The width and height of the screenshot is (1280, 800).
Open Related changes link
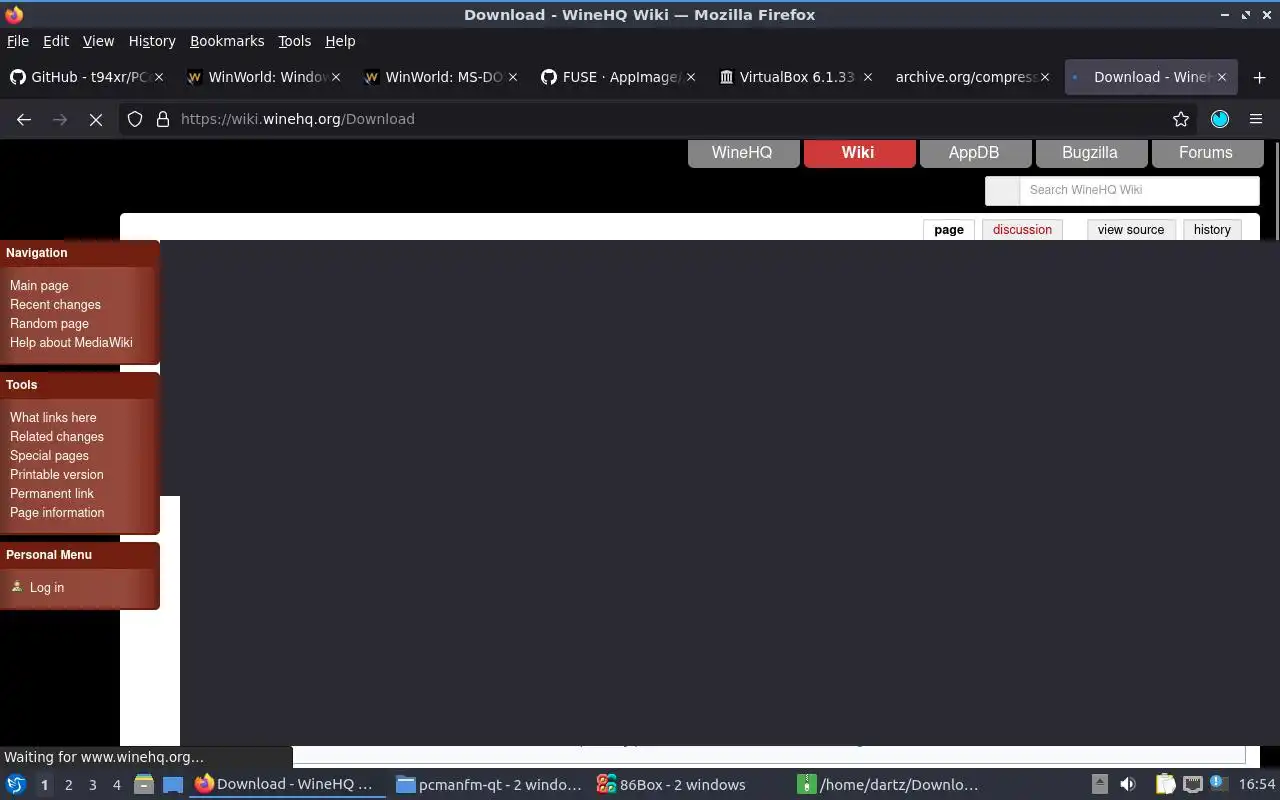tap(57, 437)
